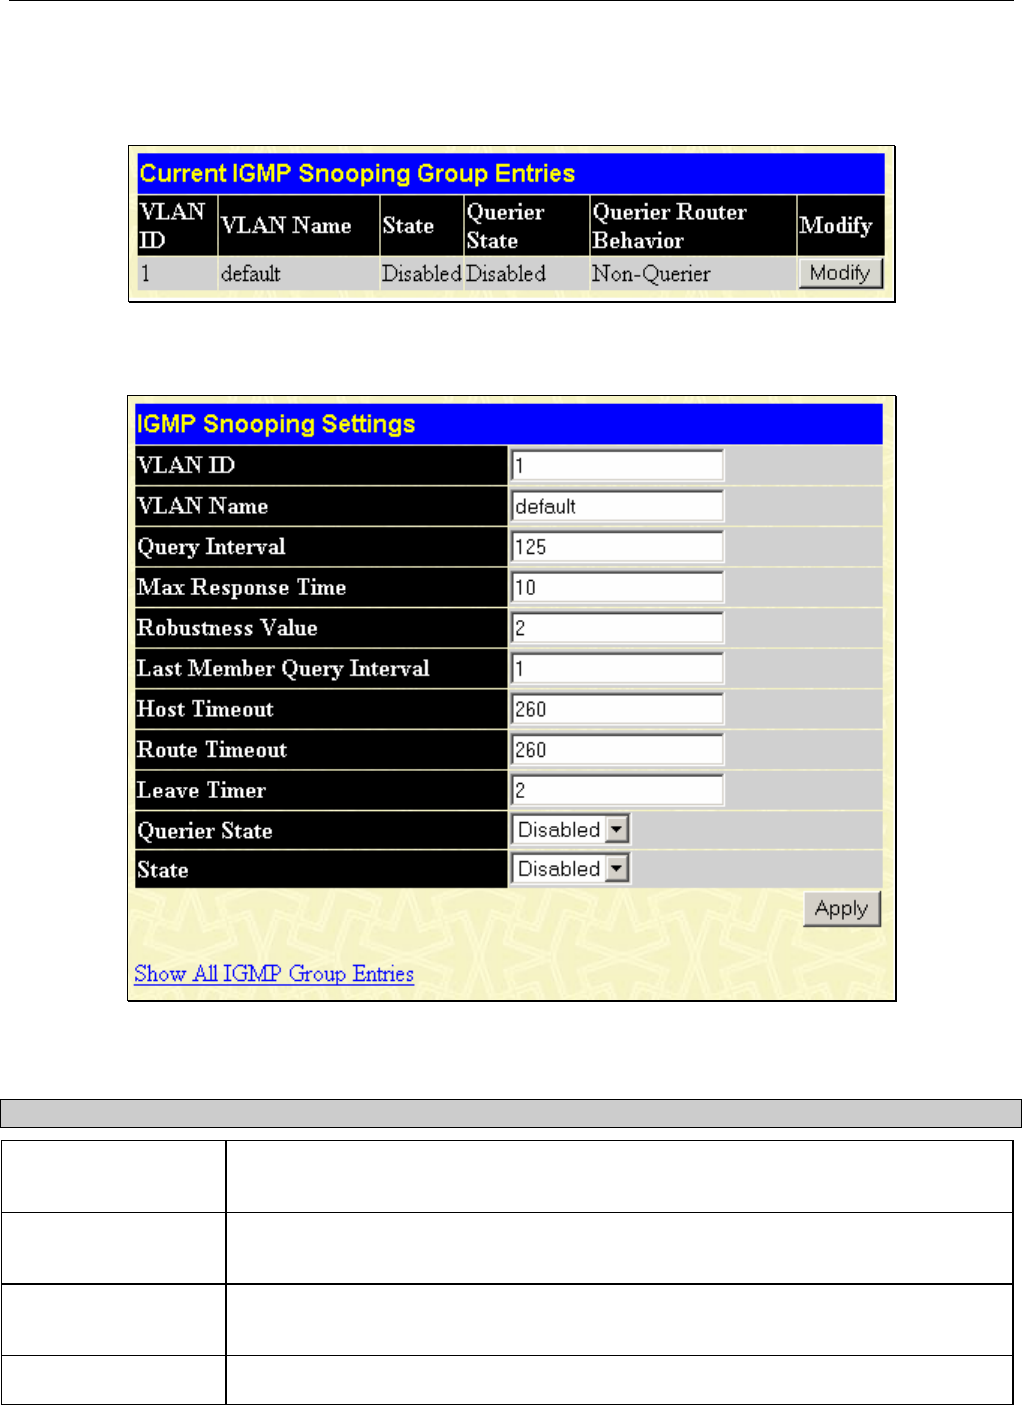The width and height of the screenshot is (1022, 1405).
Task: Open the Querier State dropdown arrow
Action: (x=618, y=830)
